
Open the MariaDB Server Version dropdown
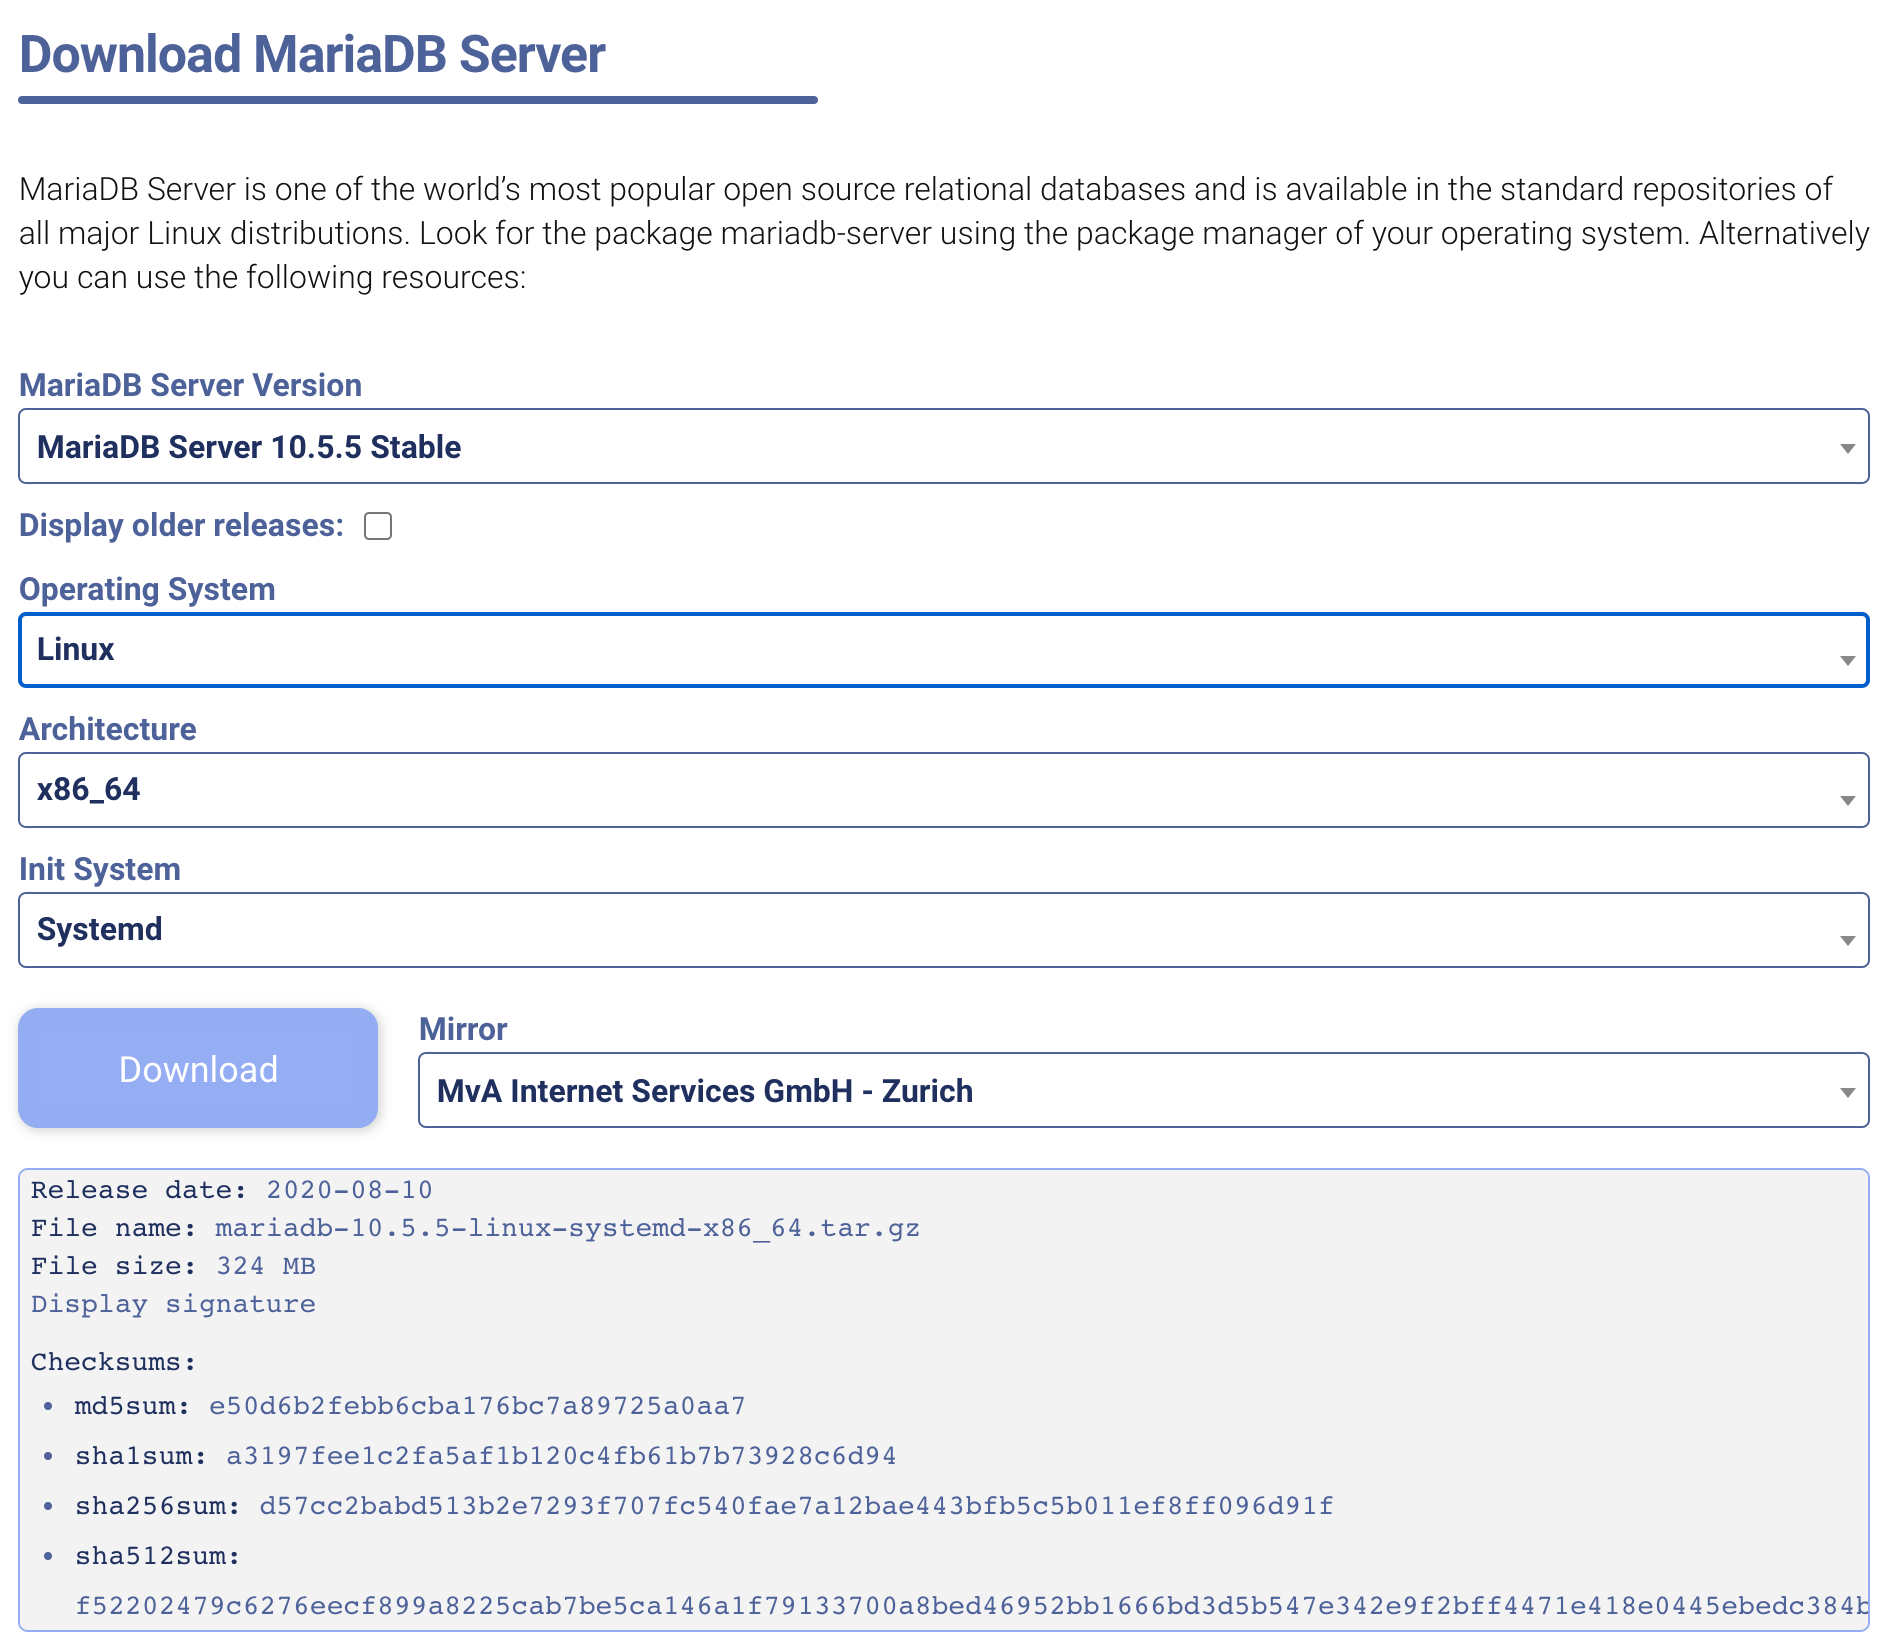click(x=942, y=447)
